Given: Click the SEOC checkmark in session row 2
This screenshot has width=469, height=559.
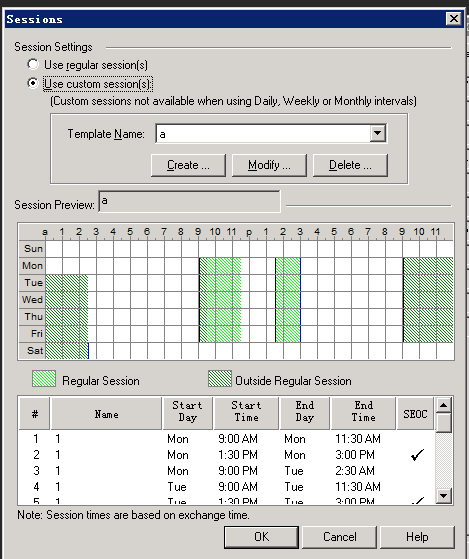Looking at the screenshot, I should pyautogui.click(x=417, y=455).
